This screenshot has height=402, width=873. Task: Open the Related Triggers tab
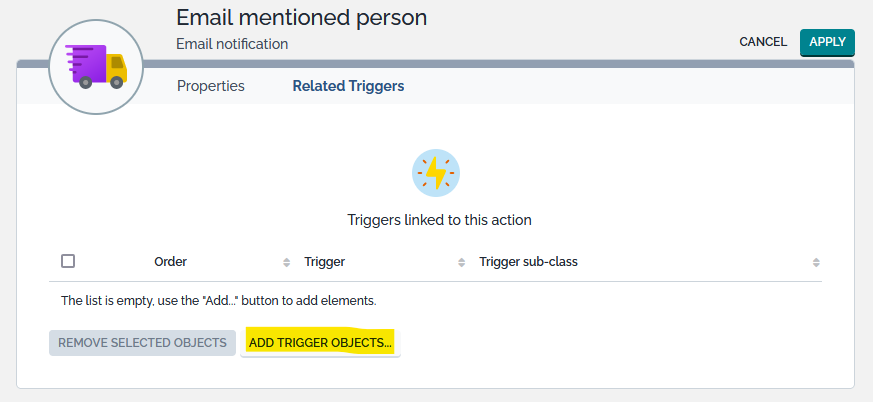tap(348, 86)
